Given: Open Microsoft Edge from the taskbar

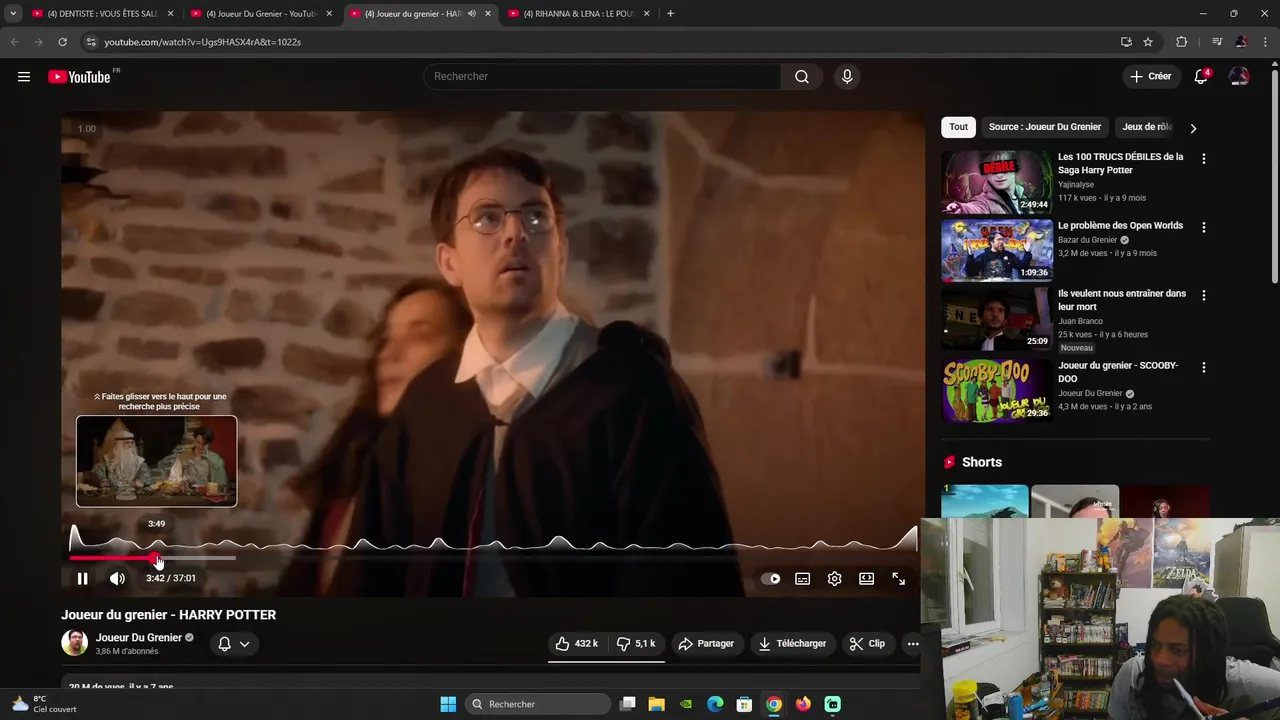Looking at the screenshot, I should (x=715, y=704).
